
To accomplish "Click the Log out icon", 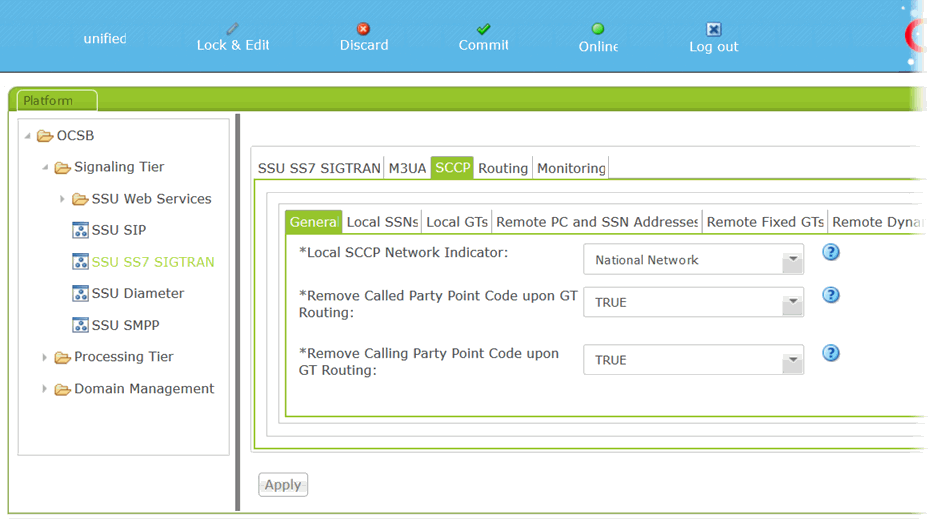I will (x=713, y=29).
